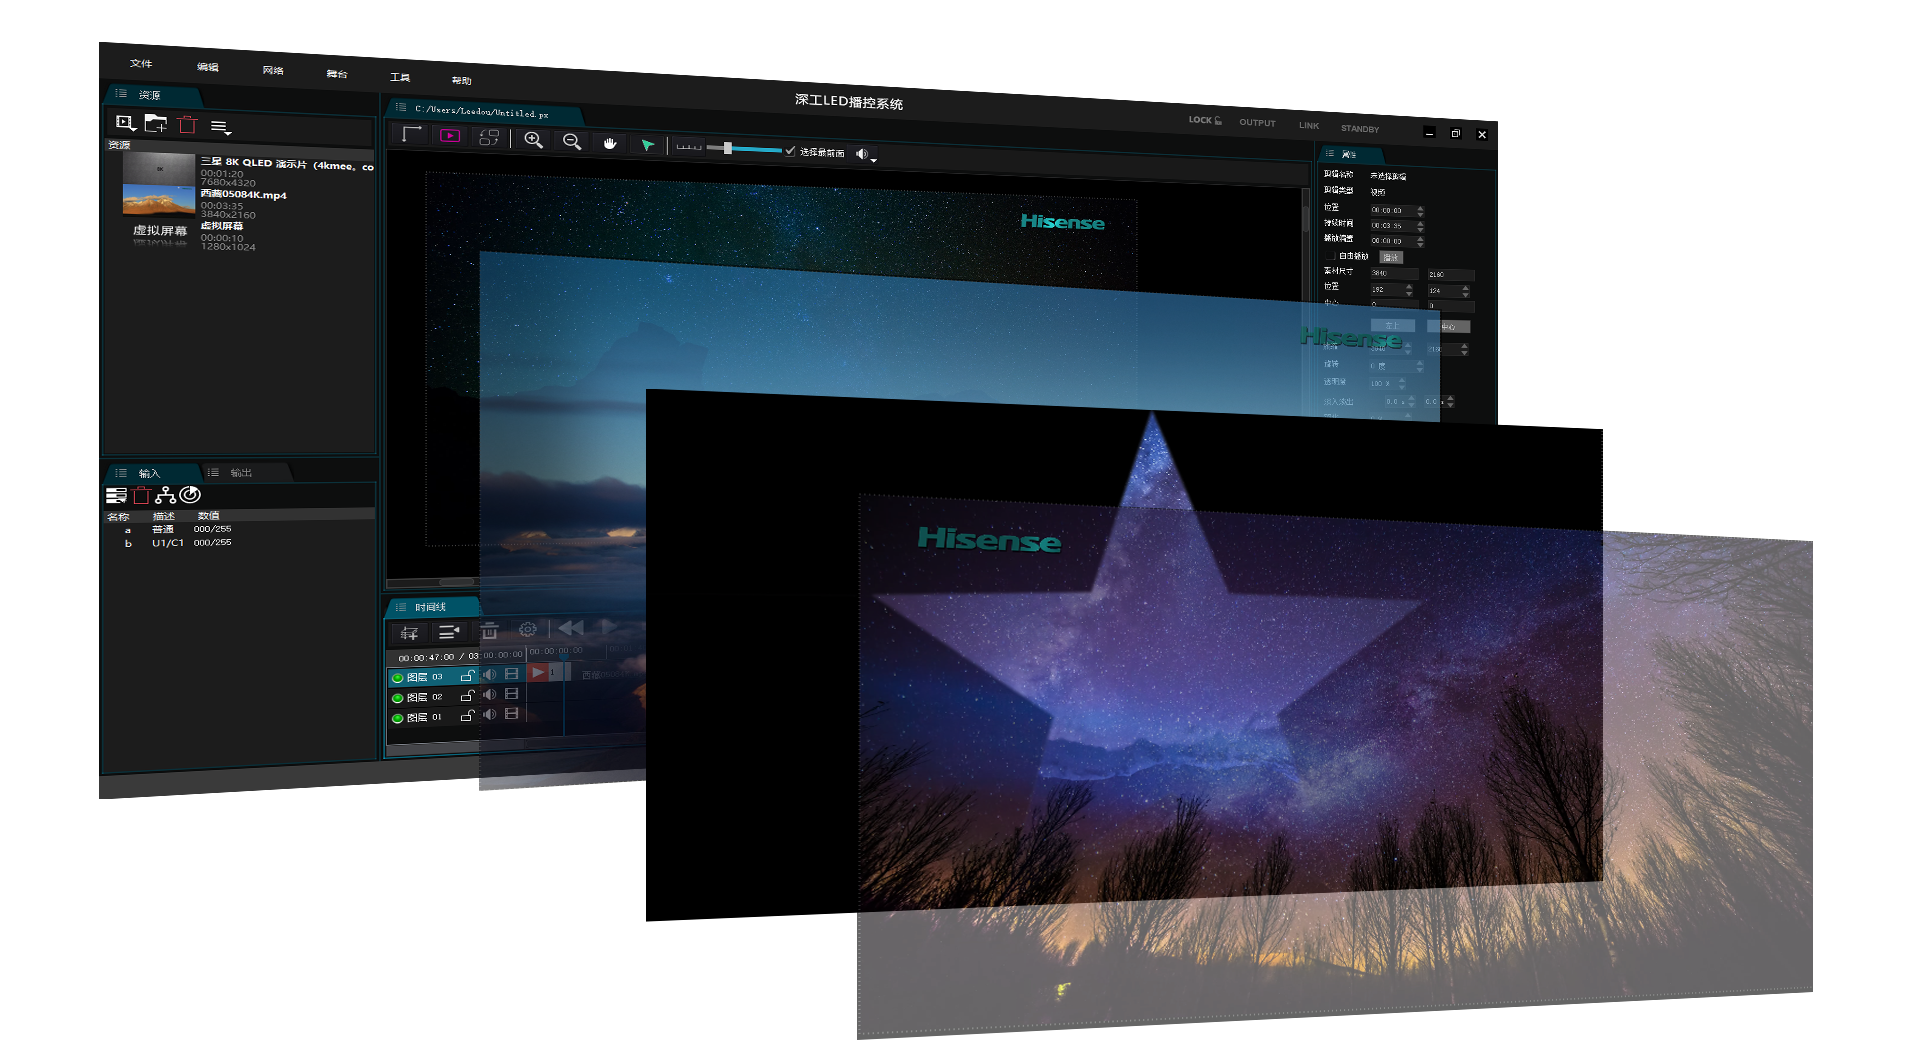Click the timeline rewind button
This screenshot has height=1040, width=1920.
[x=571, y=628]
